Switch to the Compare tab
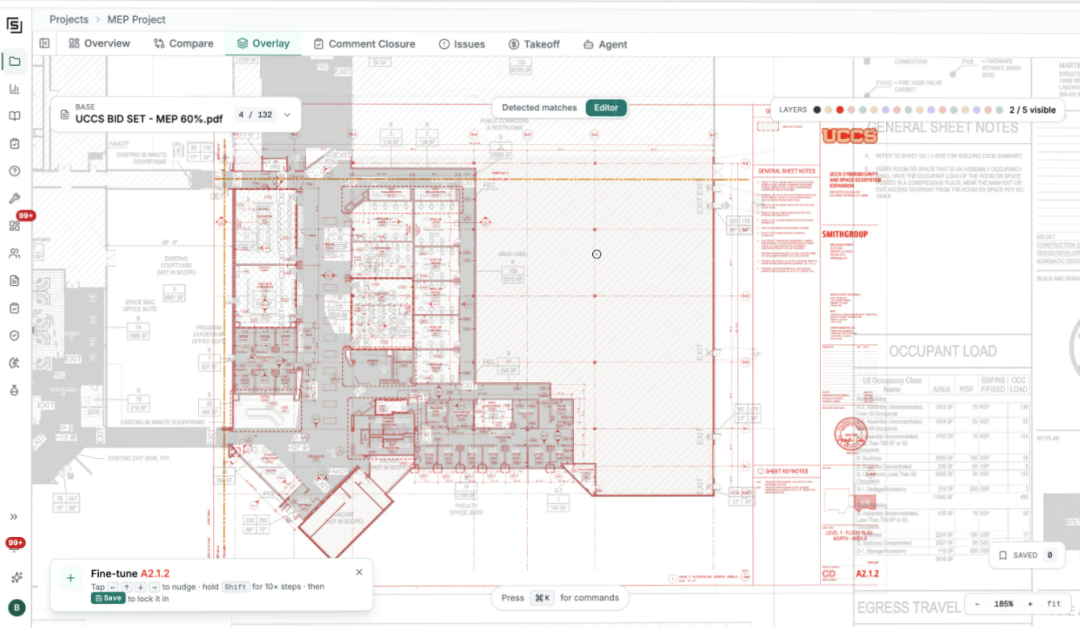 [183, 43]
